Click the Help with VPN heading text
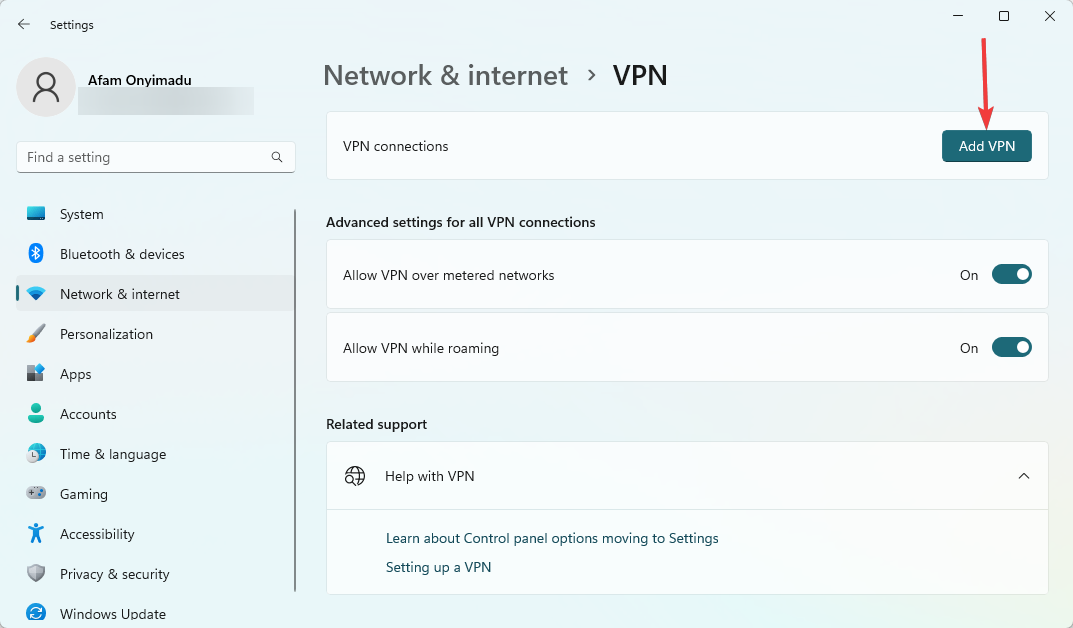The height and width of the screenshot is (628, 1073). 430,476
